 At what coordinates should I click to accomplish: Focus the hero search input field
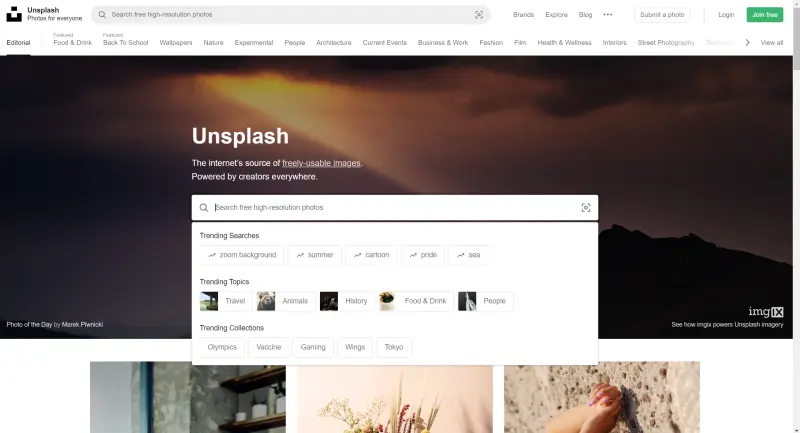(395, 208)
